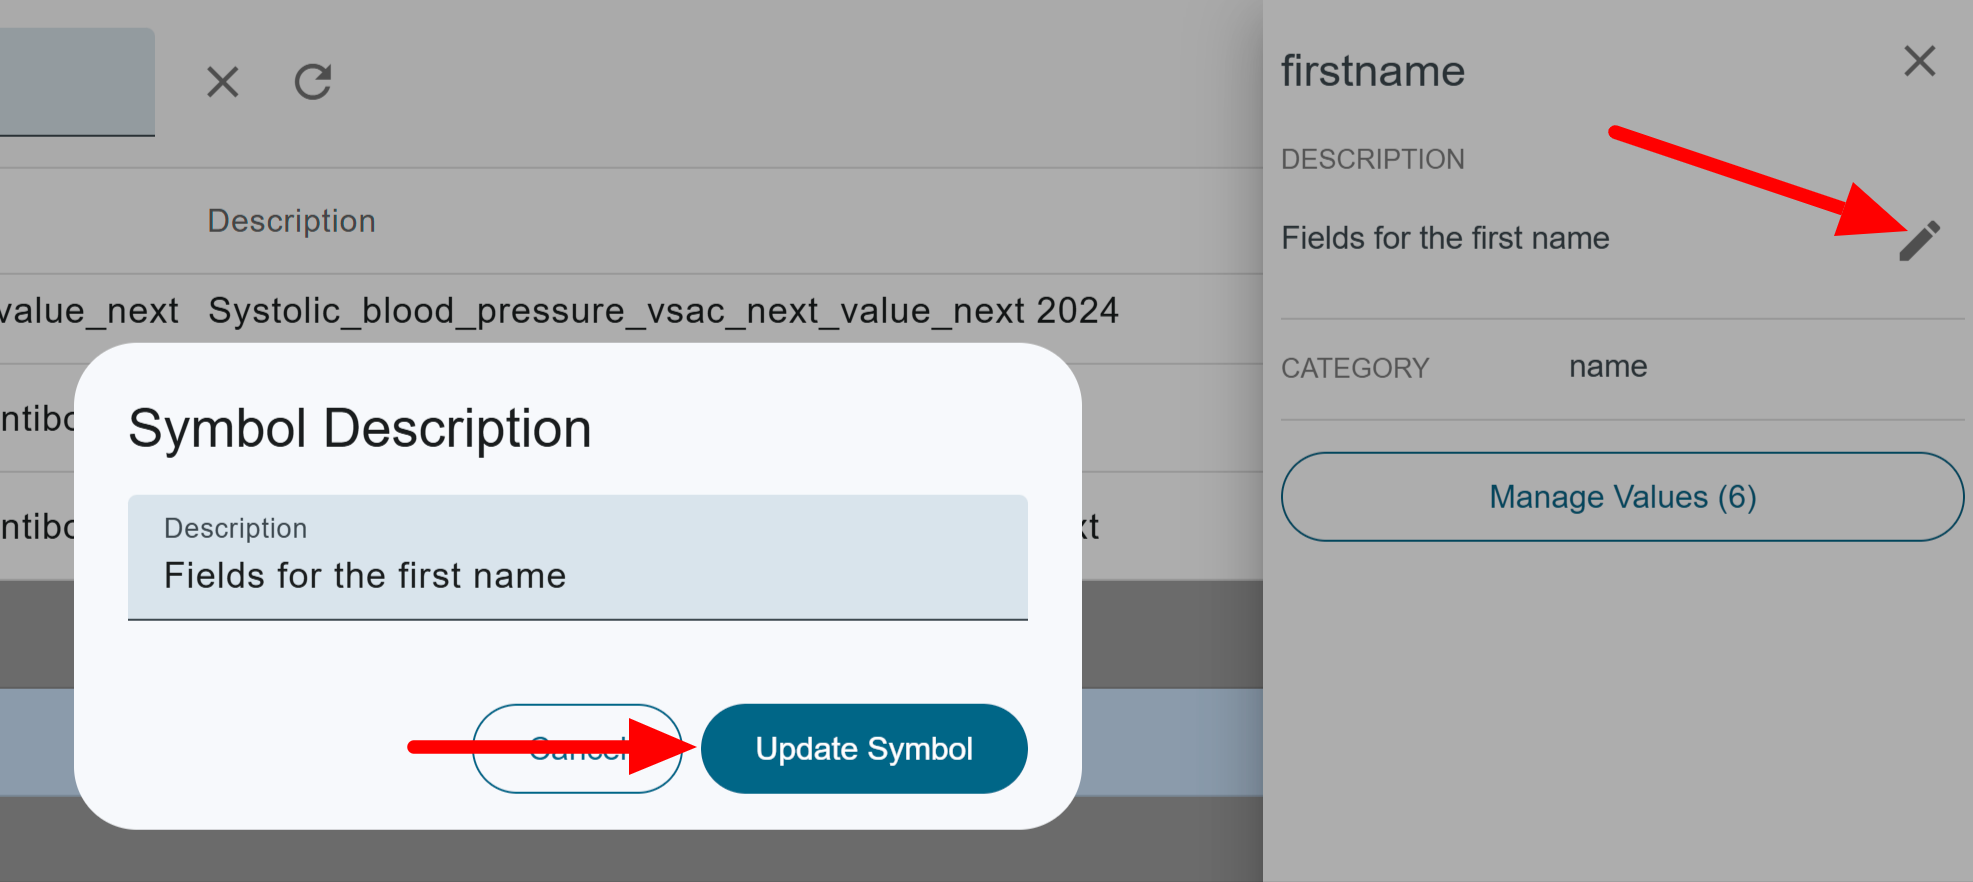
Task: Close the firstname side panel
Action: click(1919, 61)
